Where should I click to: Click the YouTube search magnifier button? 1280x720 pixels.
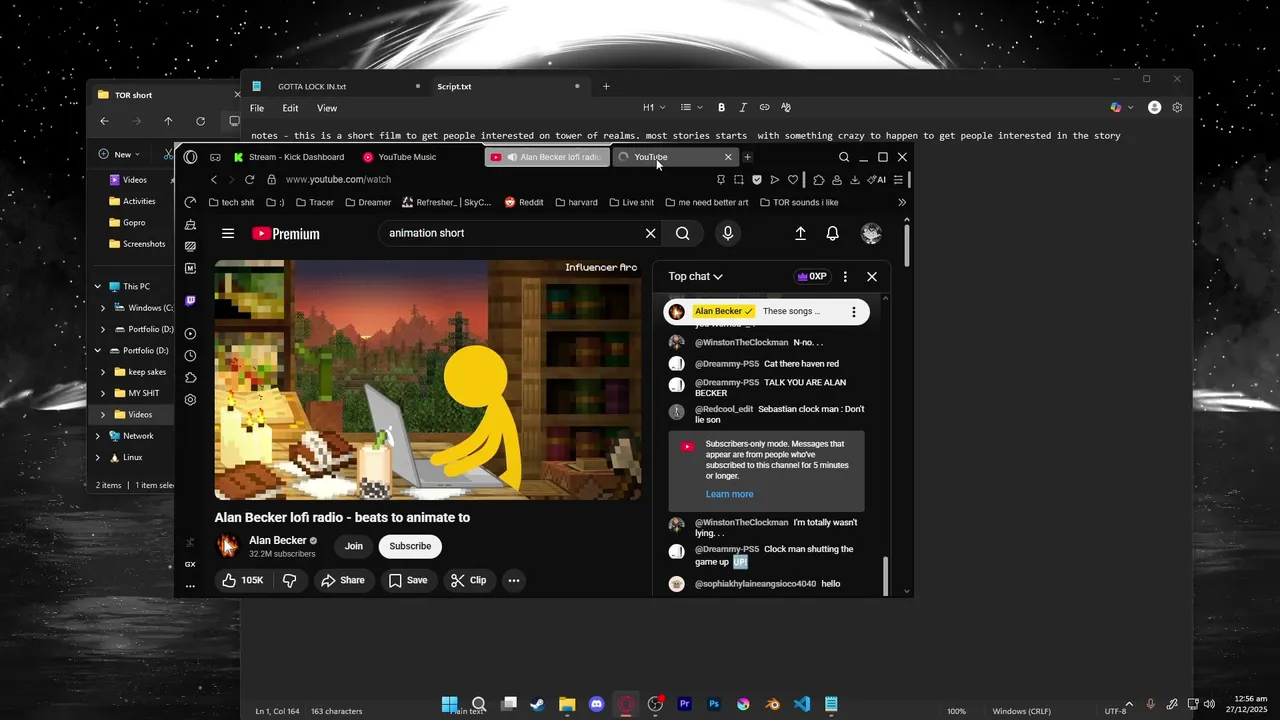682,233
